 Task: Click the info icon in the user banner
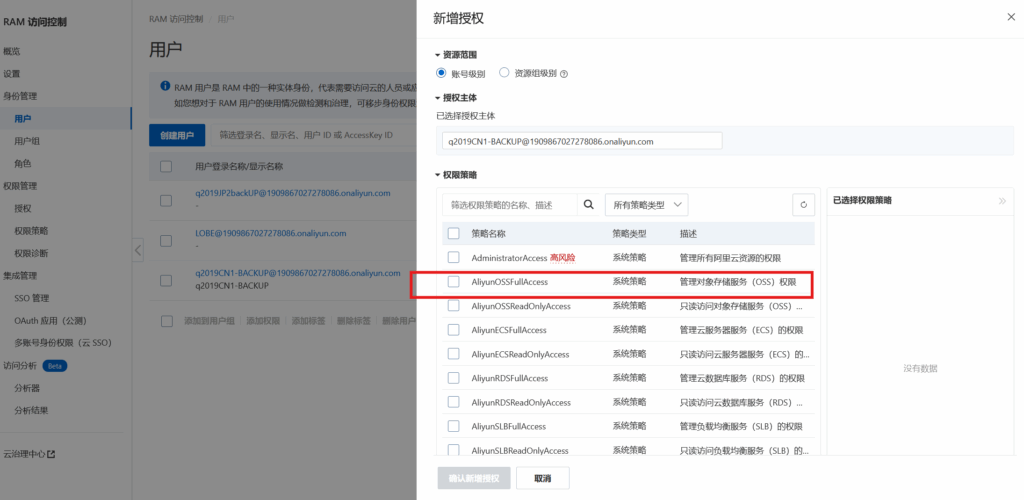(x=165, y=87)
